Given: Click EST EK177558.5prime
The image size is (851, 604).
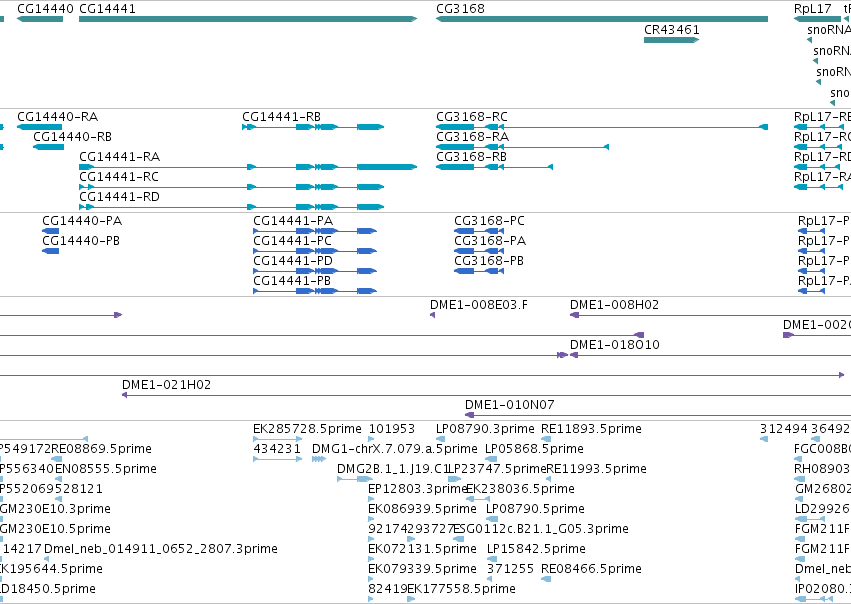Looking at the screenshot, I should tap(461, 589).
